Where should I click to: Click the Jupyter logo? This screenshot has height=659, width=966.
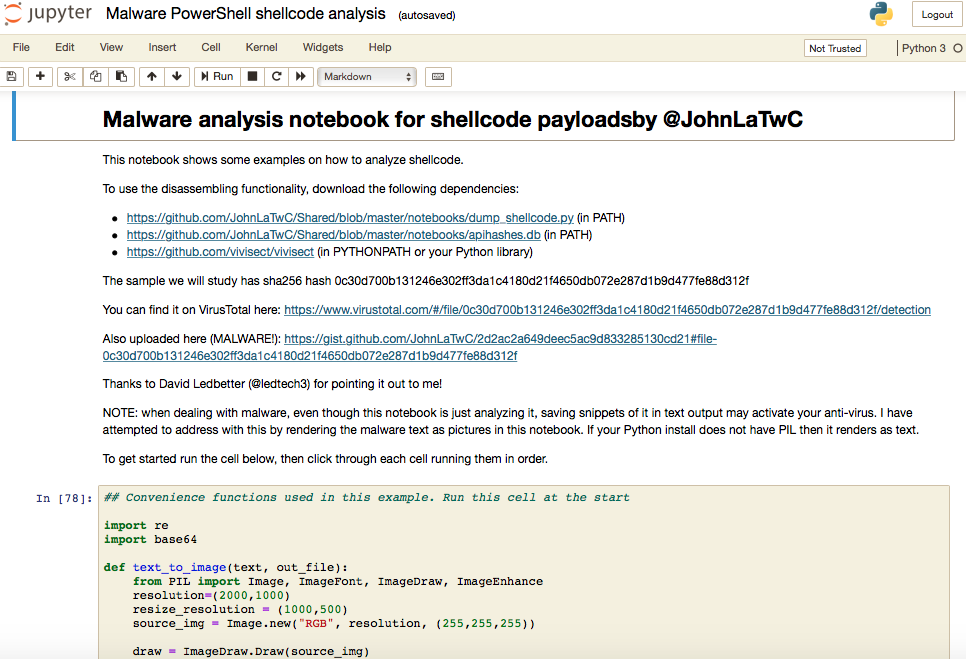click(x=48, y=14)
